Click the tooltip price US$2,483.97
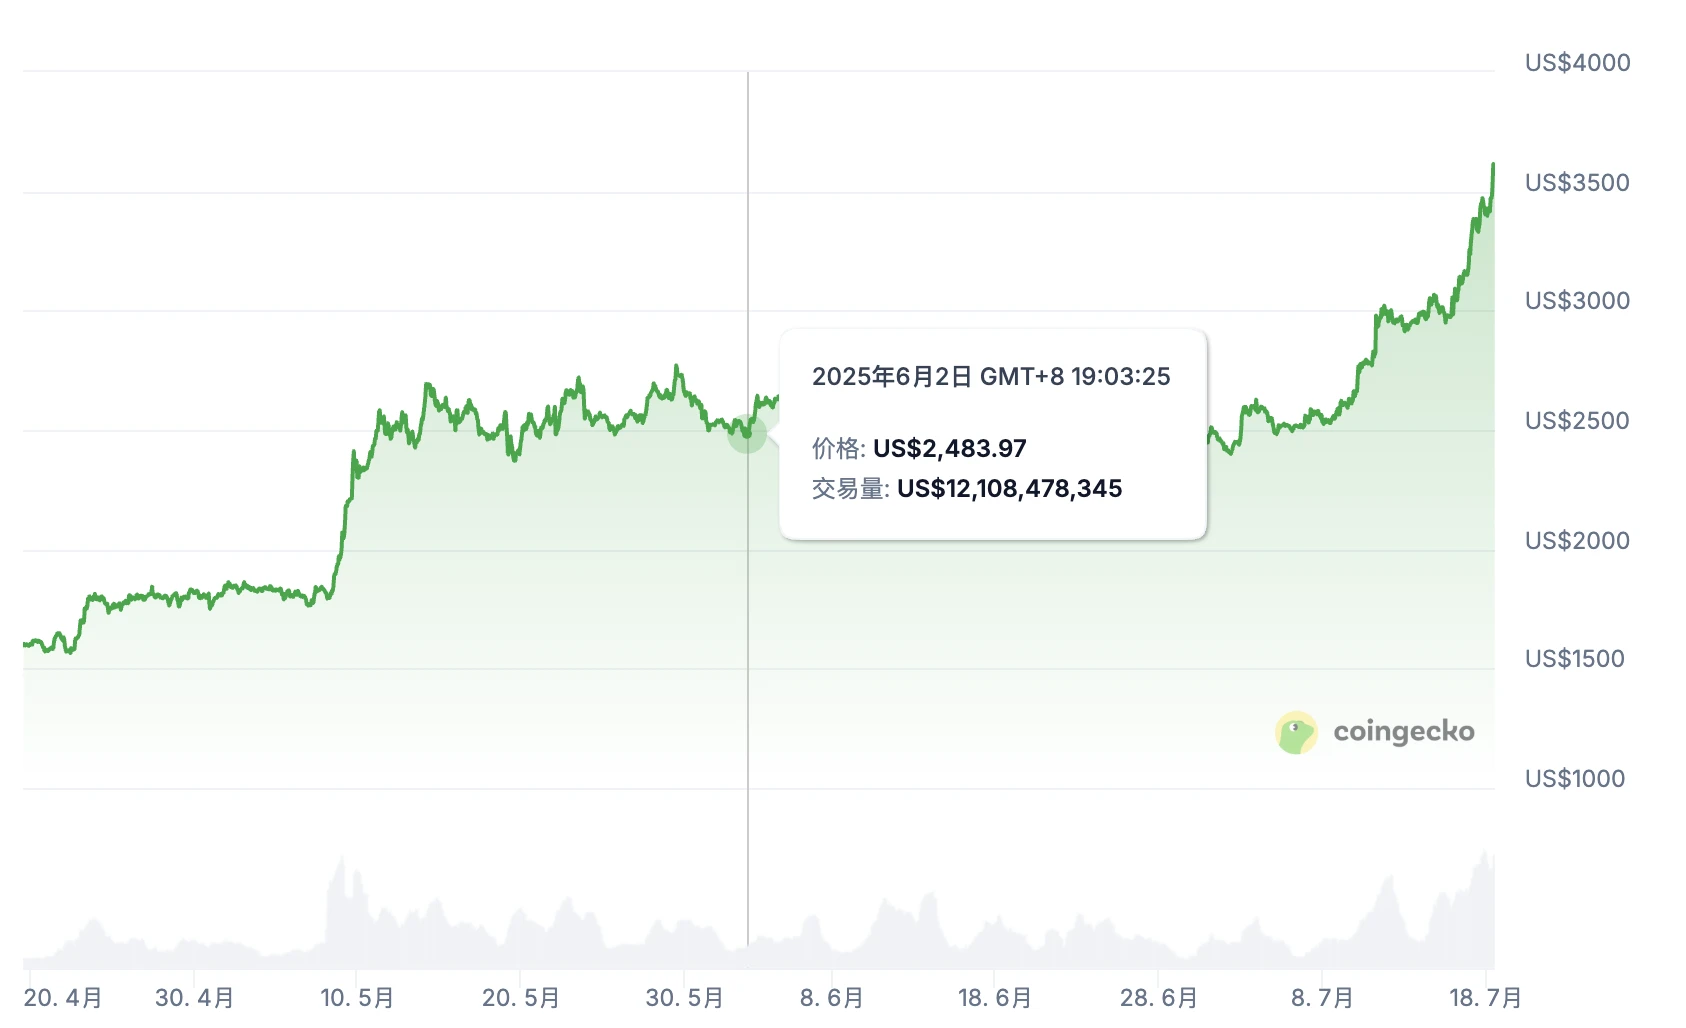 click(949, 449)
